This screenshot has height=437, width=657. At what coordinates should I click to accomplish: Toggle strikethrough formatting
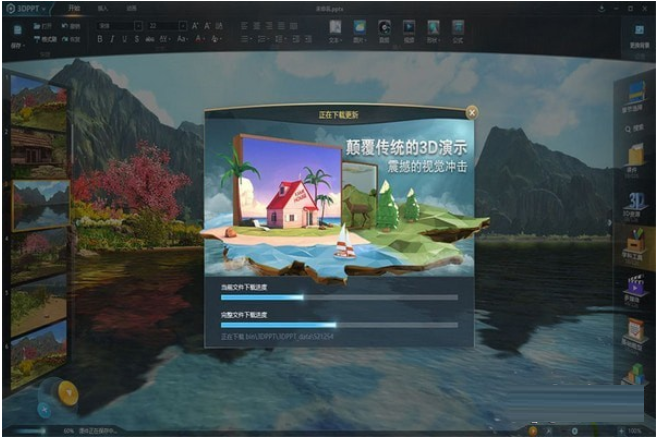point(150,39)
